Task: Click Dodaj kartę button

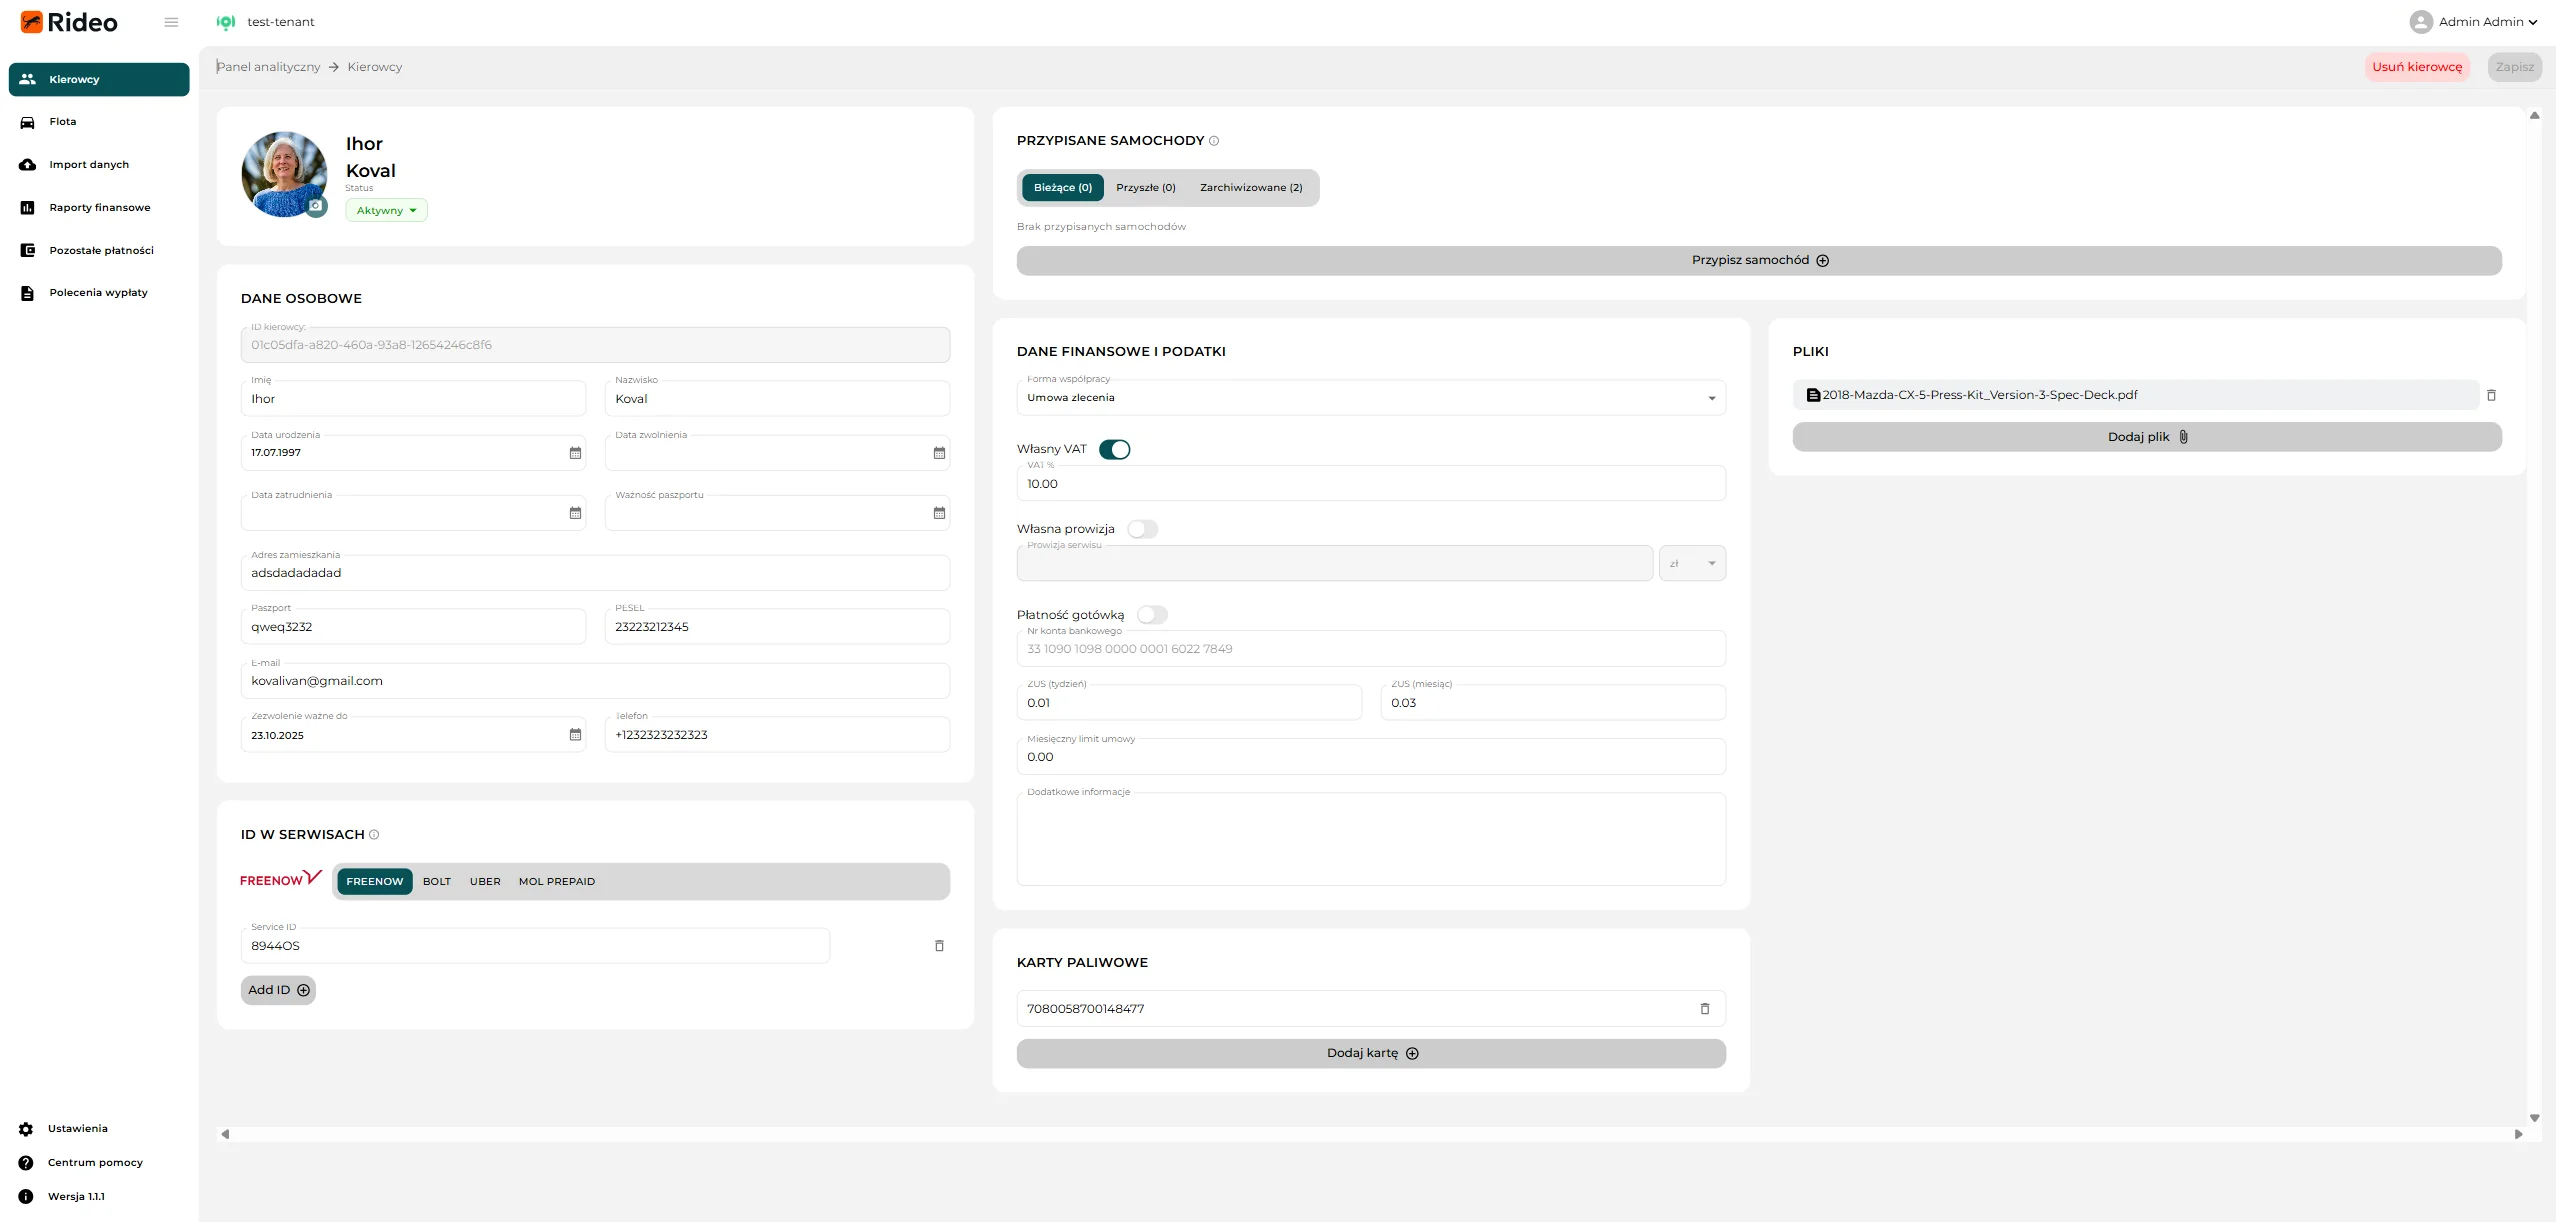Action: click(x=1371, y=1053)
